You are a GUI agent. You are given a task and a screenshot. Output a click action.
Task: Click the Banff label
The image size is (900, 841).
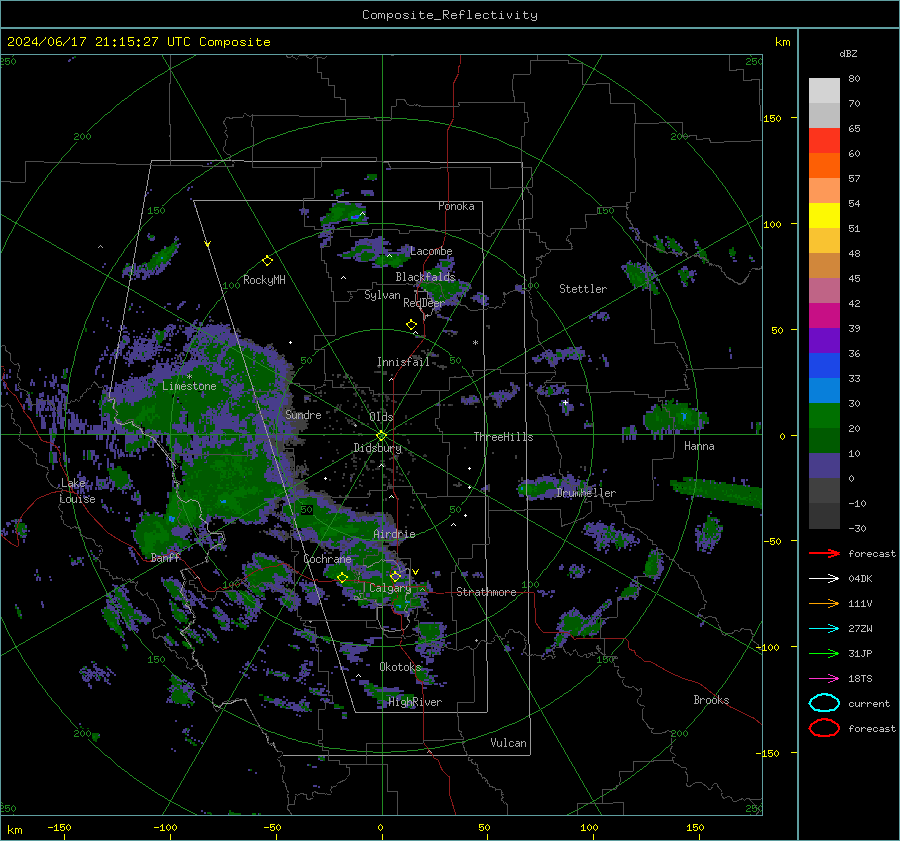[x=165, y=557]
